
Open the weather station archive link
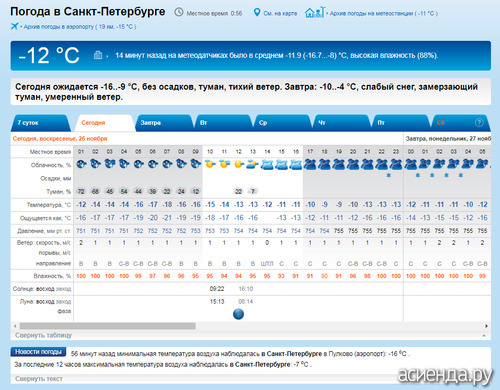coord(383,13)
